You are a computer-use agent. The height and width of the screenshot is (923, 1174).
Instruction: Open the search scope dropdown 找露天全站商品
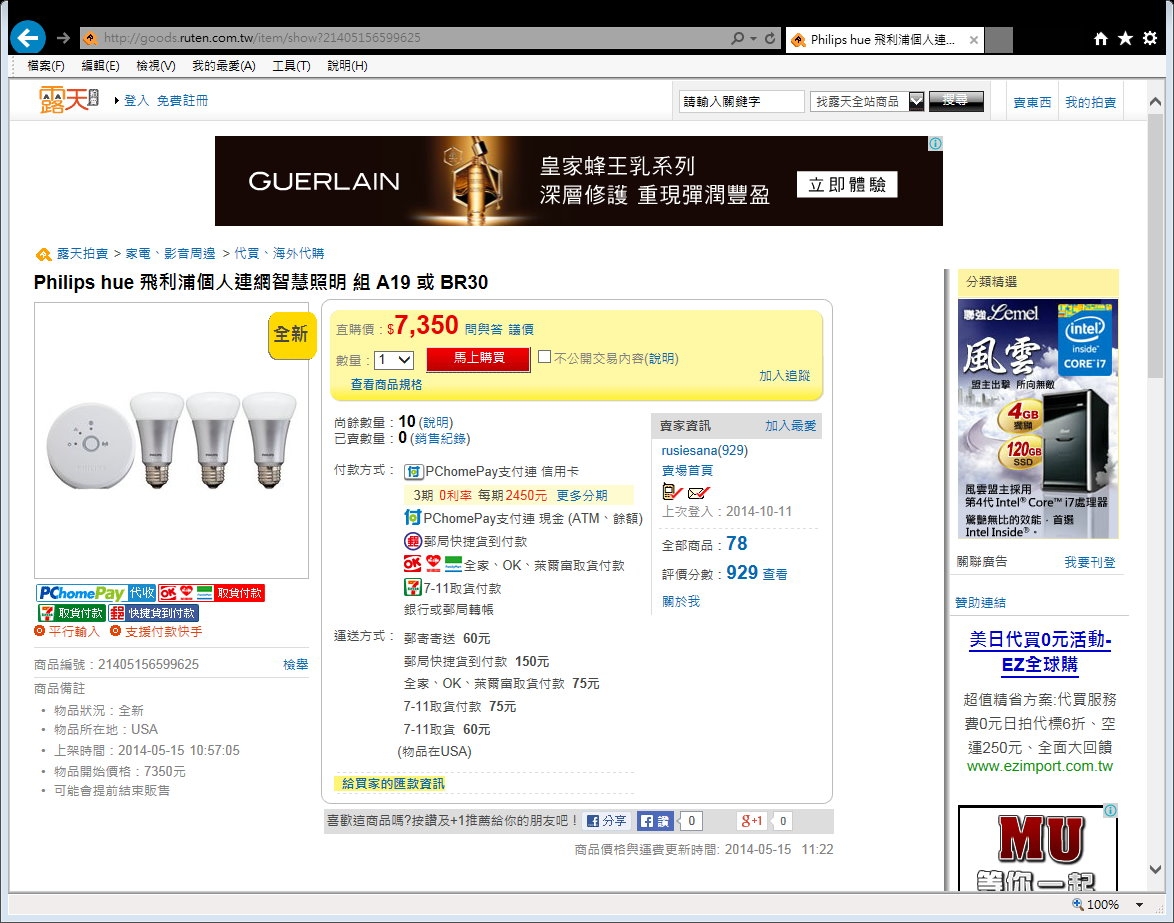[x=867, y=101]
